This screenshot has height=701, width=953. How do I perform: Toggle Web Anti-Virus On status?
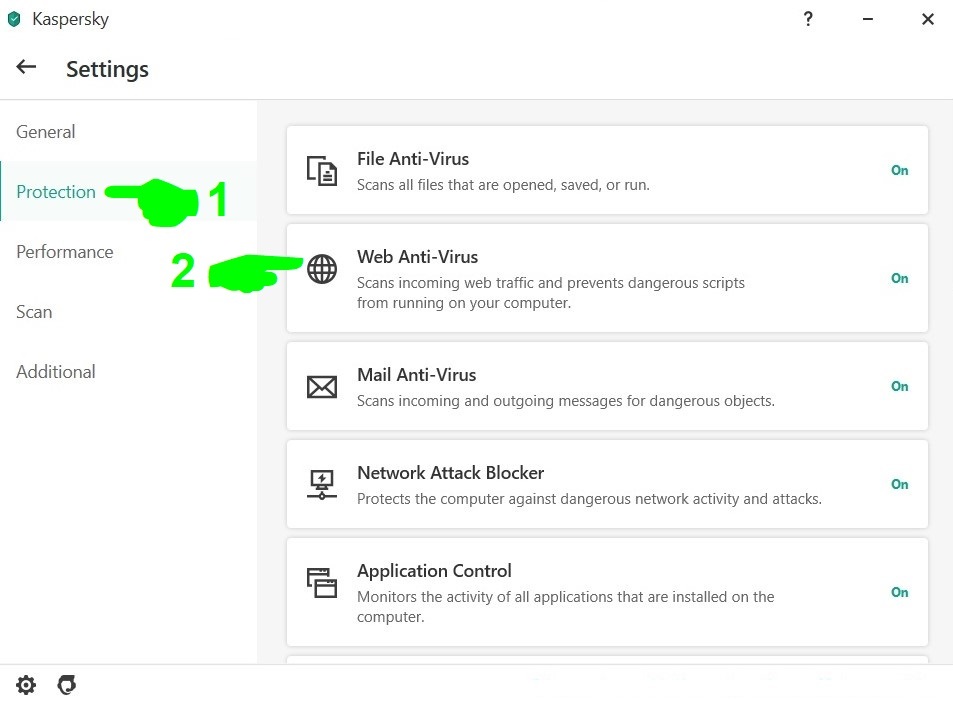(900, 278)
